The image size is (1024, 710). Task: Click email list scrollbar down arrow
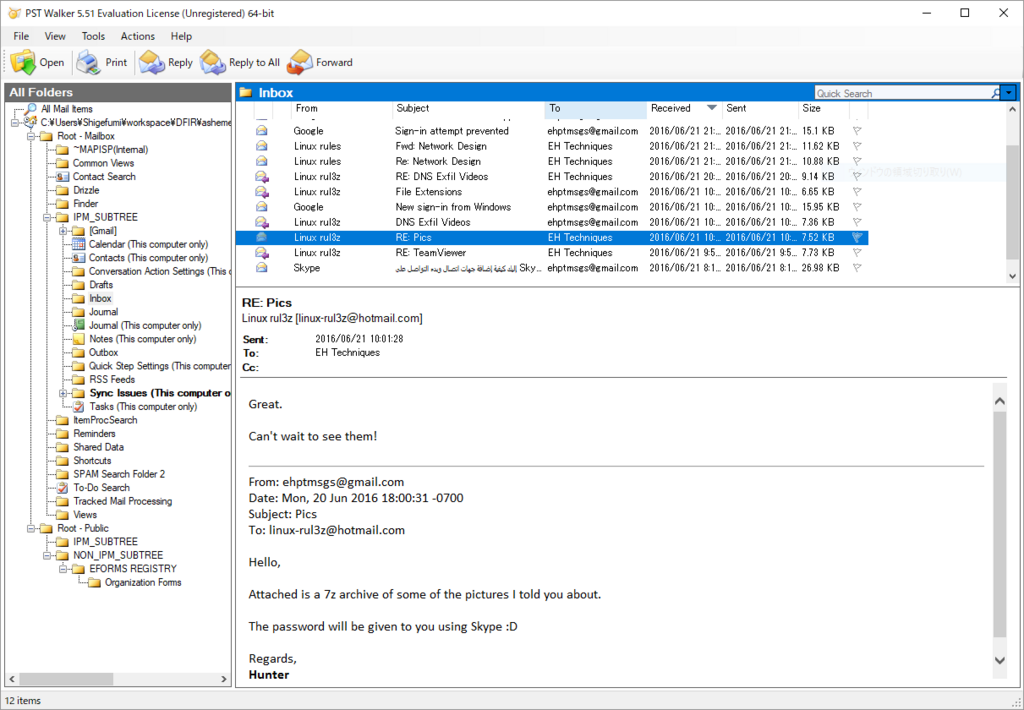click(1012, 276)
